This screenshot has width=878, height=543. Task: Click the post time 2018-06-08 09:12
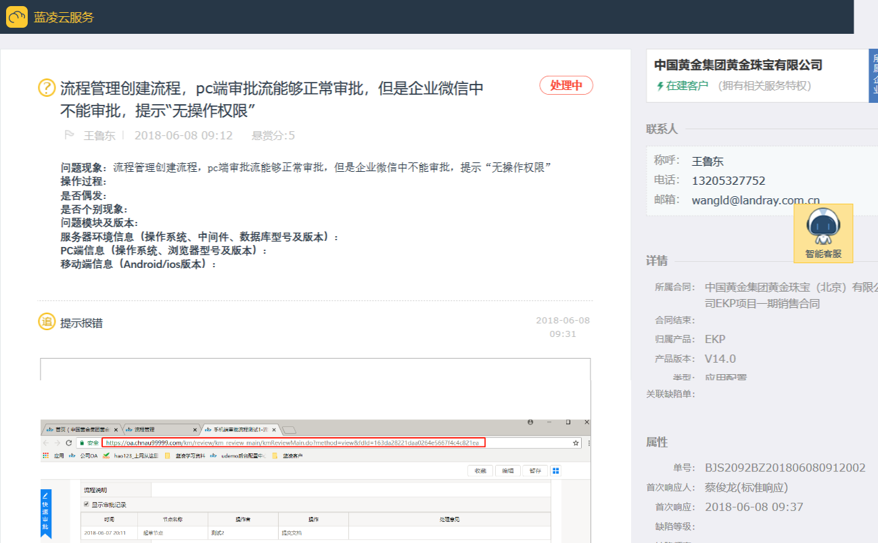point(183,135)
